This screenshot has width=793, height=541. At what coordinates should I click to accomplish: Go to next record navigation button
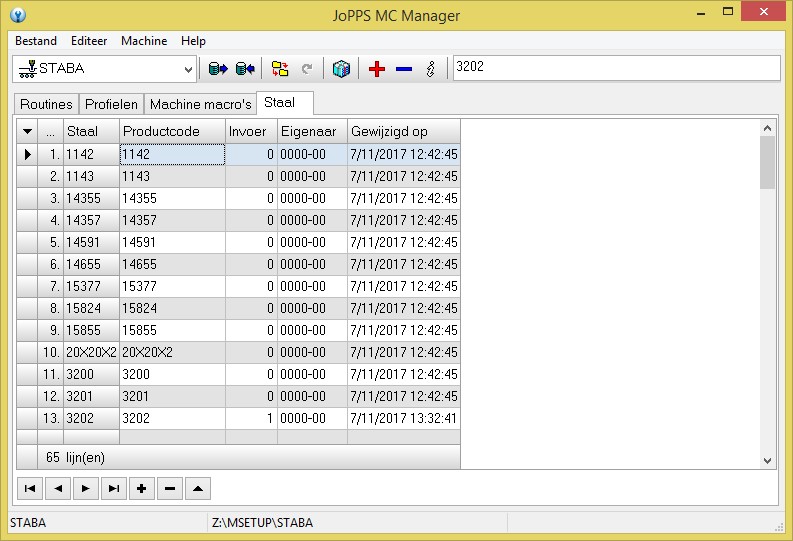click(x=86, y=488)
